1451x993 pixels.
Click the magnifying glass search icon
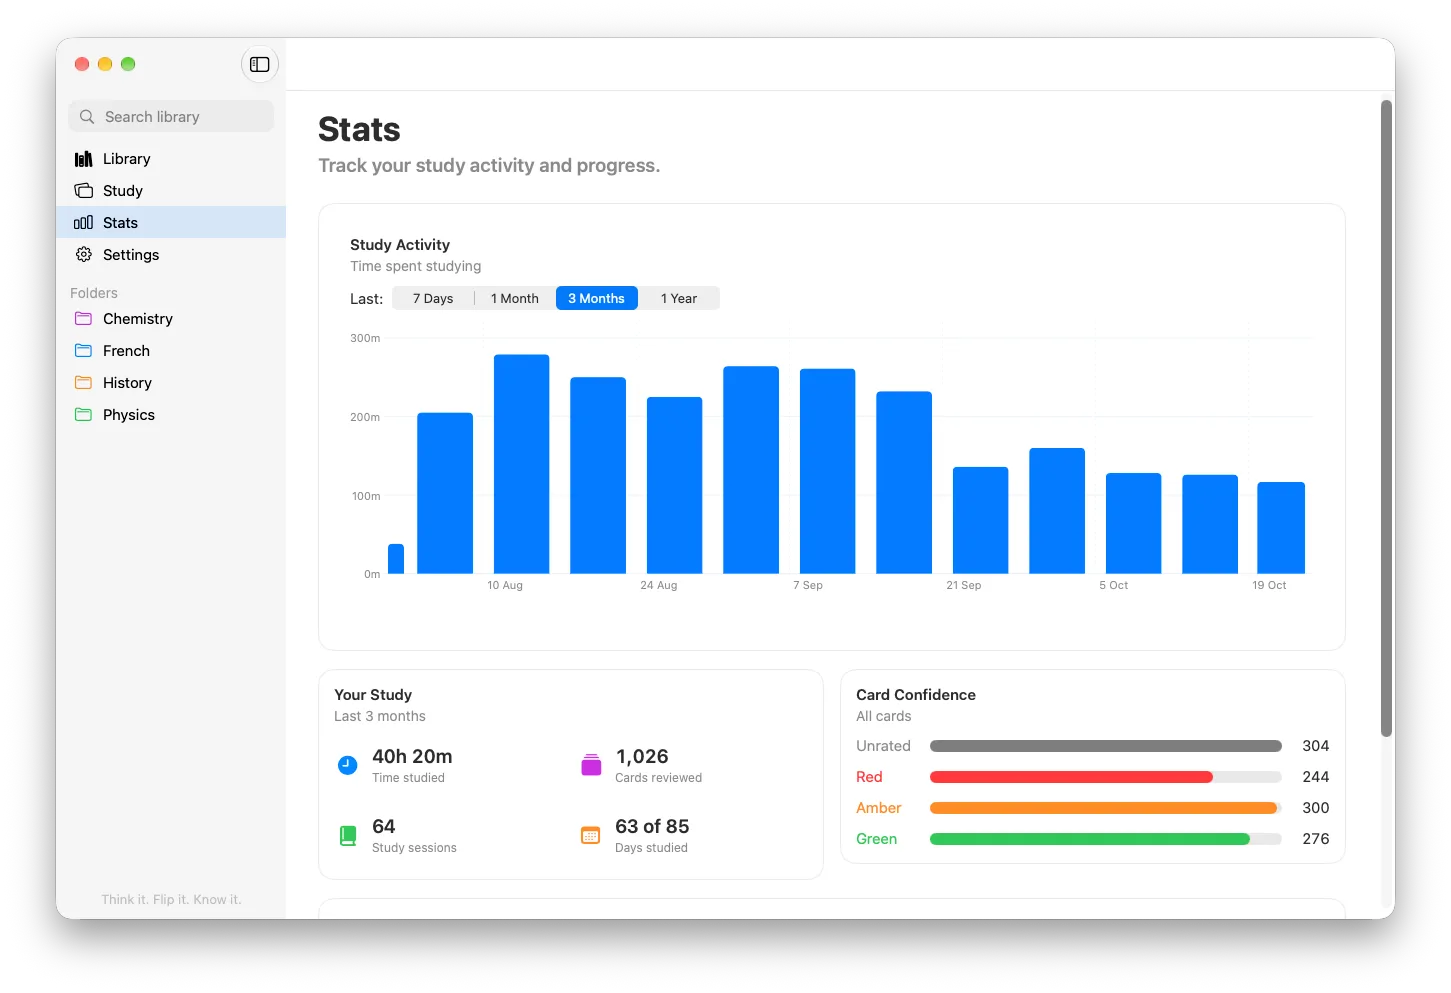coord(87,117)
